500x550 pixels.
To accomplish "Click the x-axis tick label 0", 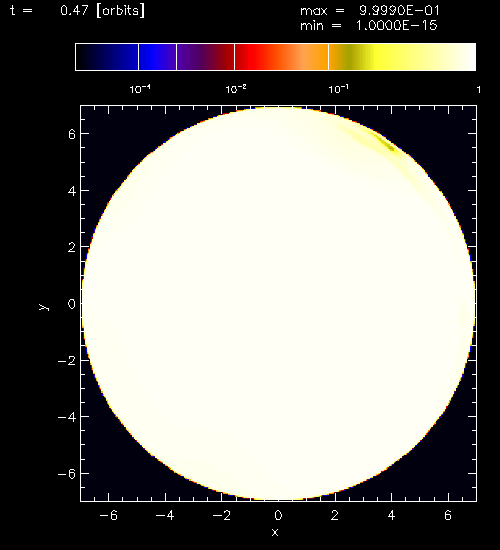I will pos(278,515).
